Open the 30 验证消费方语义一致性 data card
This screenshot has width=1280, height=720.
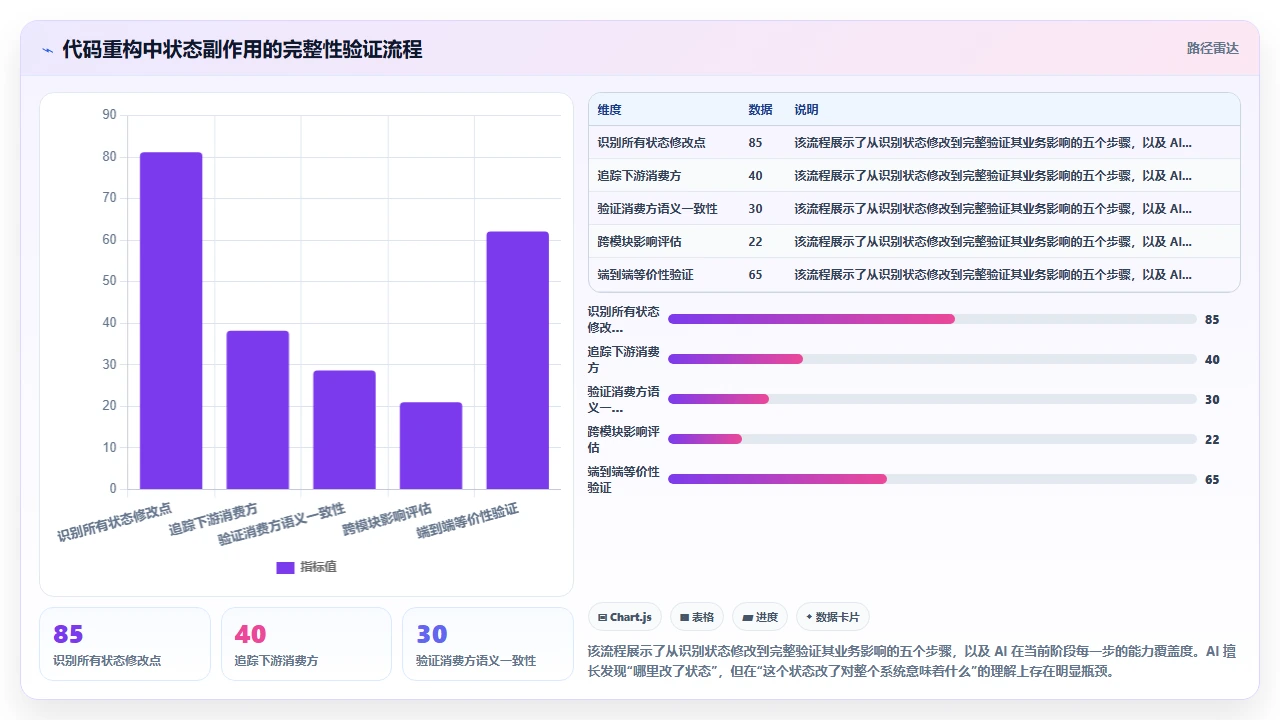pyautogui.click(x=488, y=644)
